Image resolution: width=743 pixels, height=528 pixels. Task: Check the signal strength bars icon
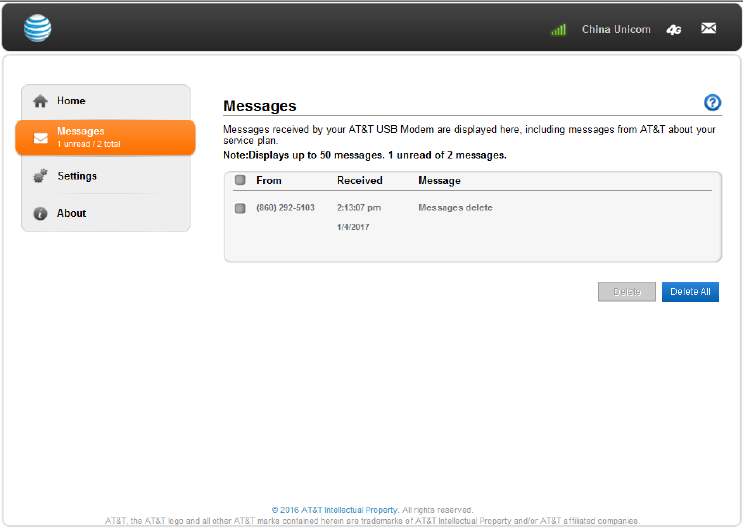[x=558, y=30]
